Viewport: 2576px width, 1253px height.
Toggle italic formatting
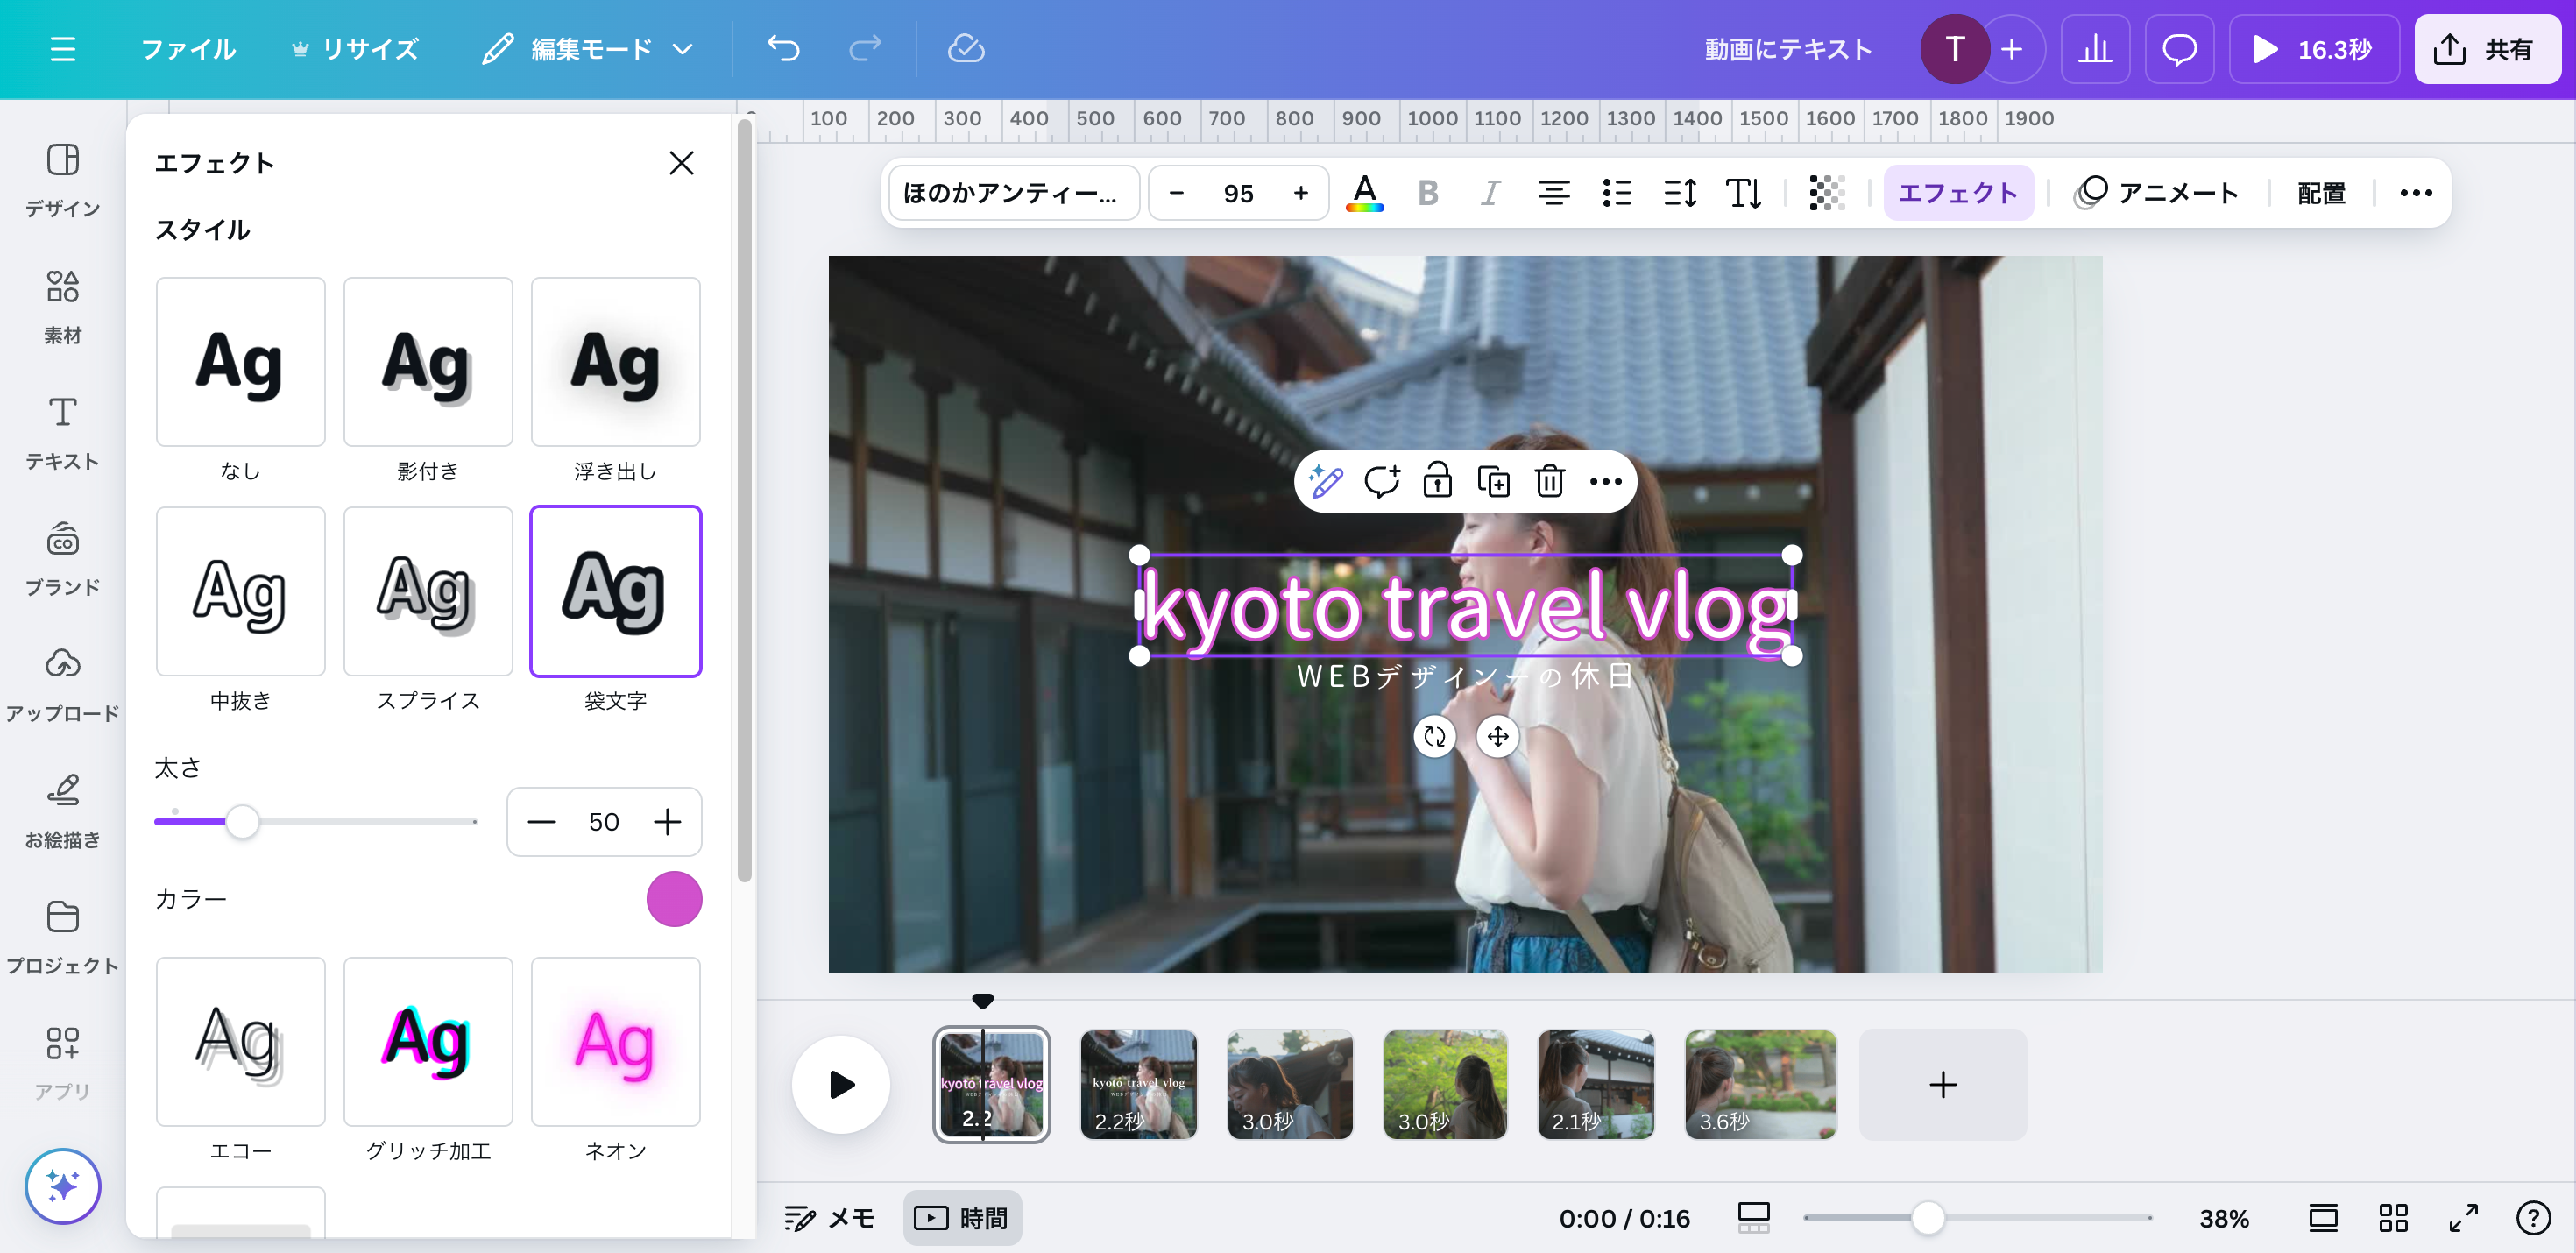click(x=1490, y=193)
